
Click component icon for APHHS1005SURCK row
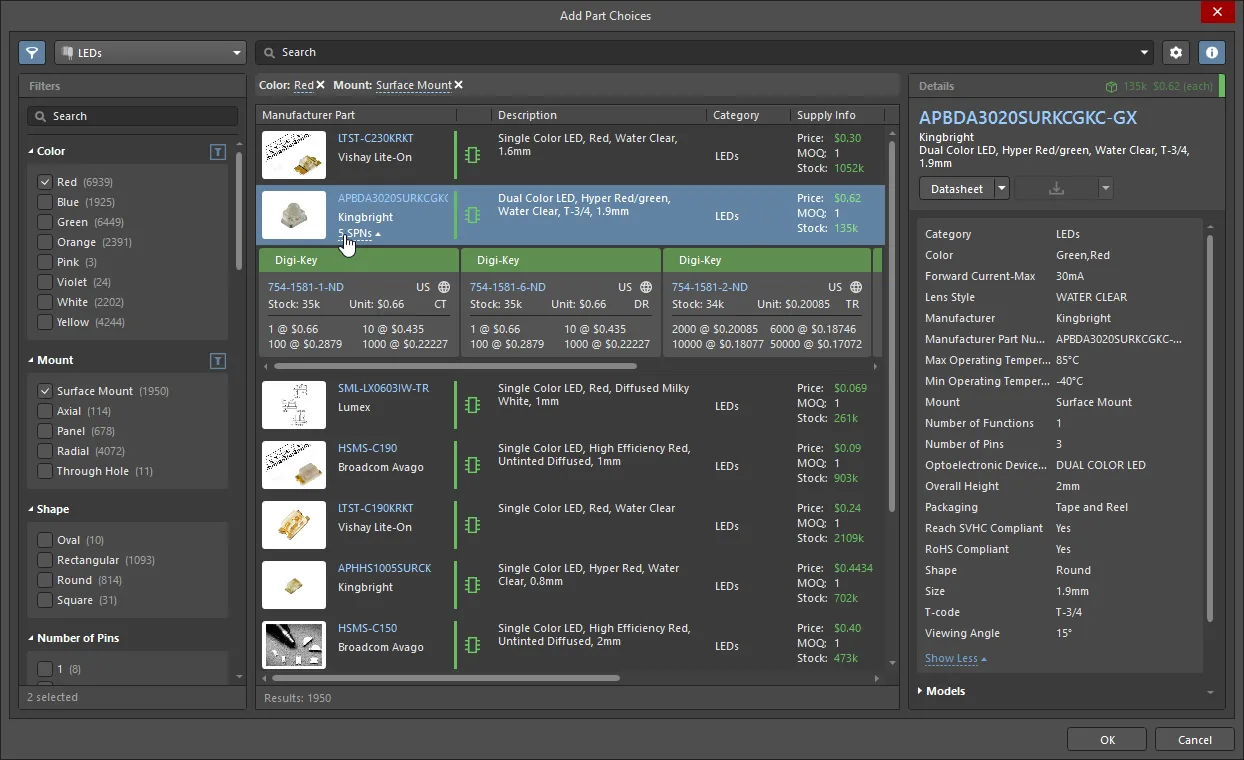point(473,586)
